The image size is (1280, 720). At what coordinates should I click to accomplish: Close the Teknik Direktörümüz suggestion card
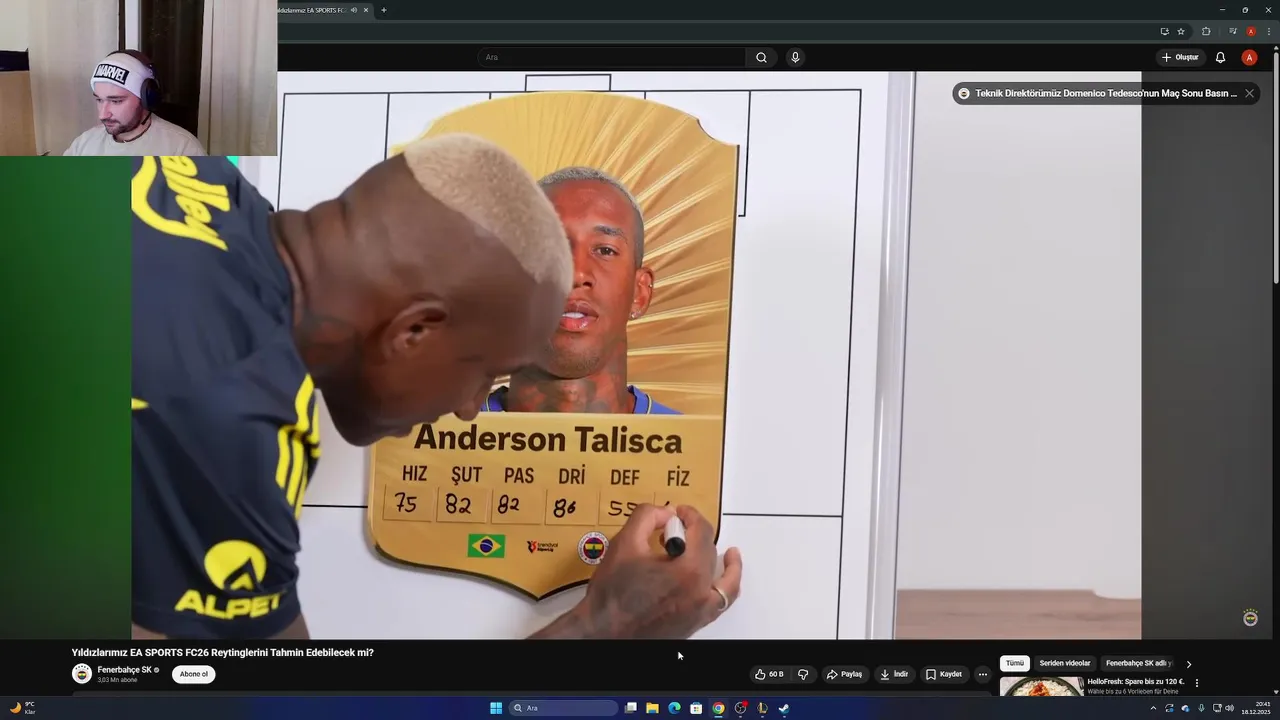[1249, 93]
